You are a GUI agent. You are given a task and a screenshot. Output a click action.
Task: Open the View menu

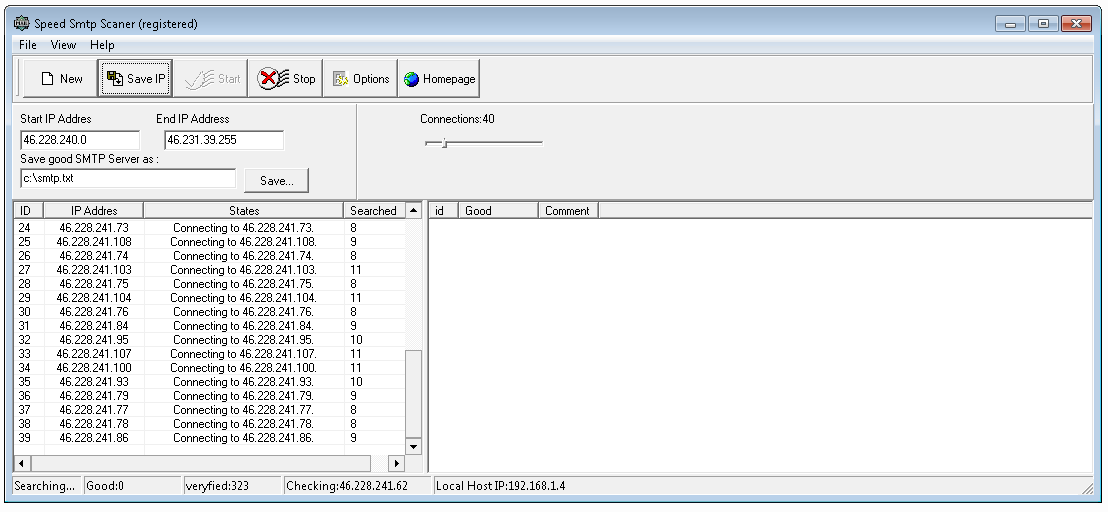pyautogui.click(x=63, y=45)
